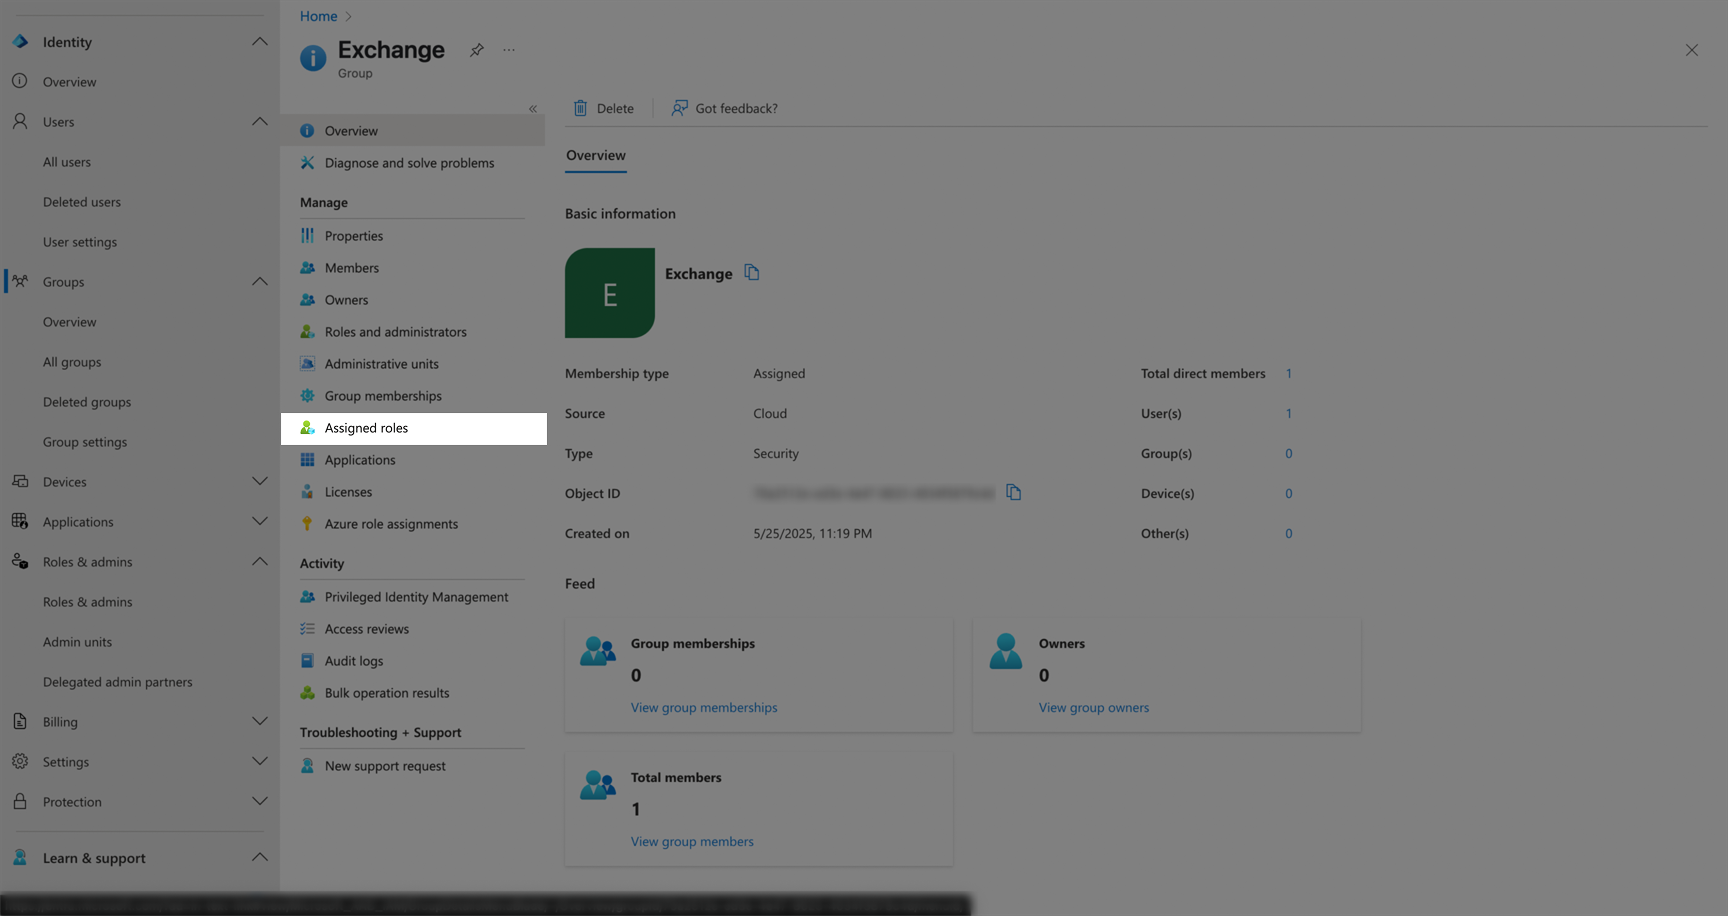This screenshot has height=916, width=1728.
Task: Click the Assigned roles icon
Action: 307,428
